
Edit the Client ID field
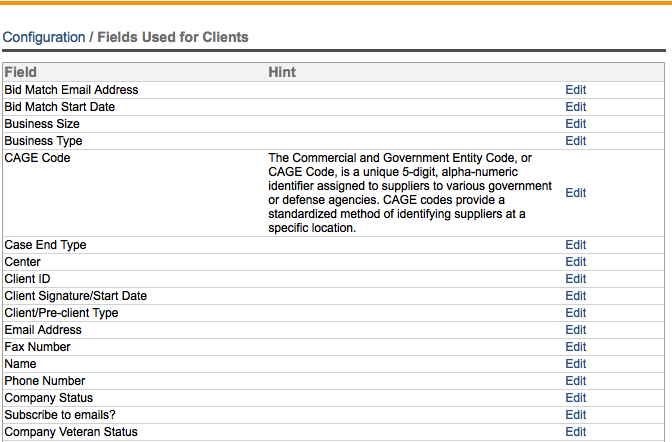click(x=575, y=279)
